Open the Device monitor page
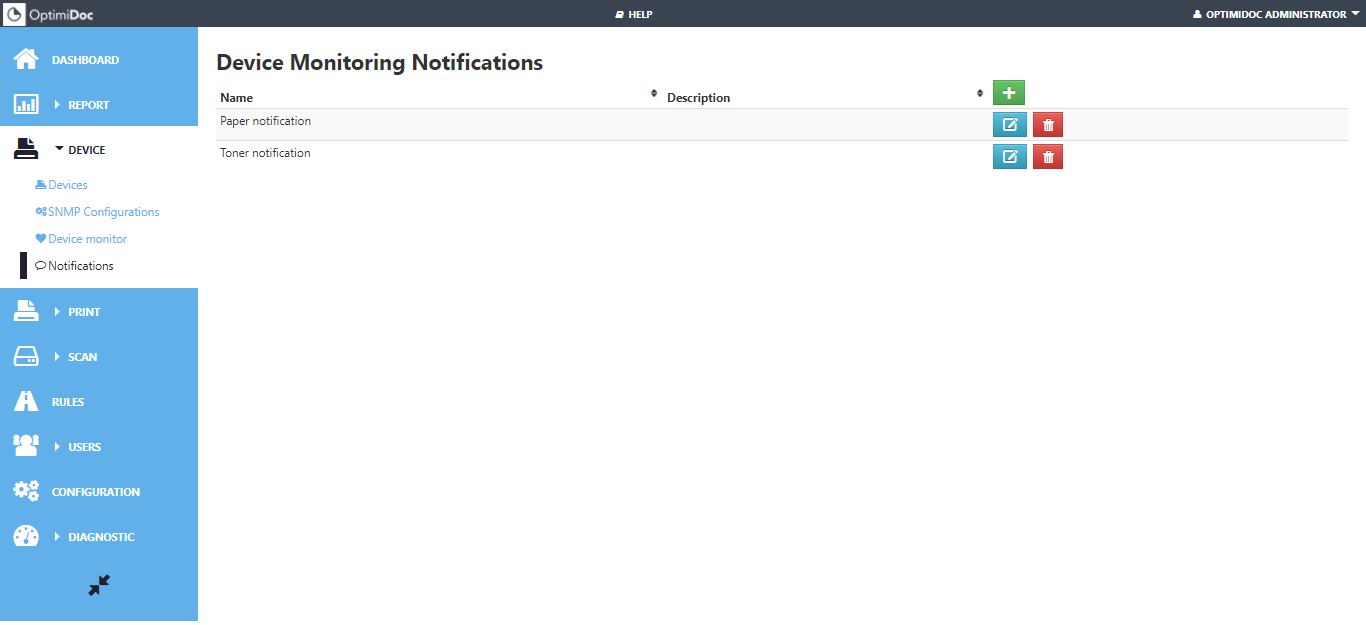Screen dimensions: 1366x625 87,239
